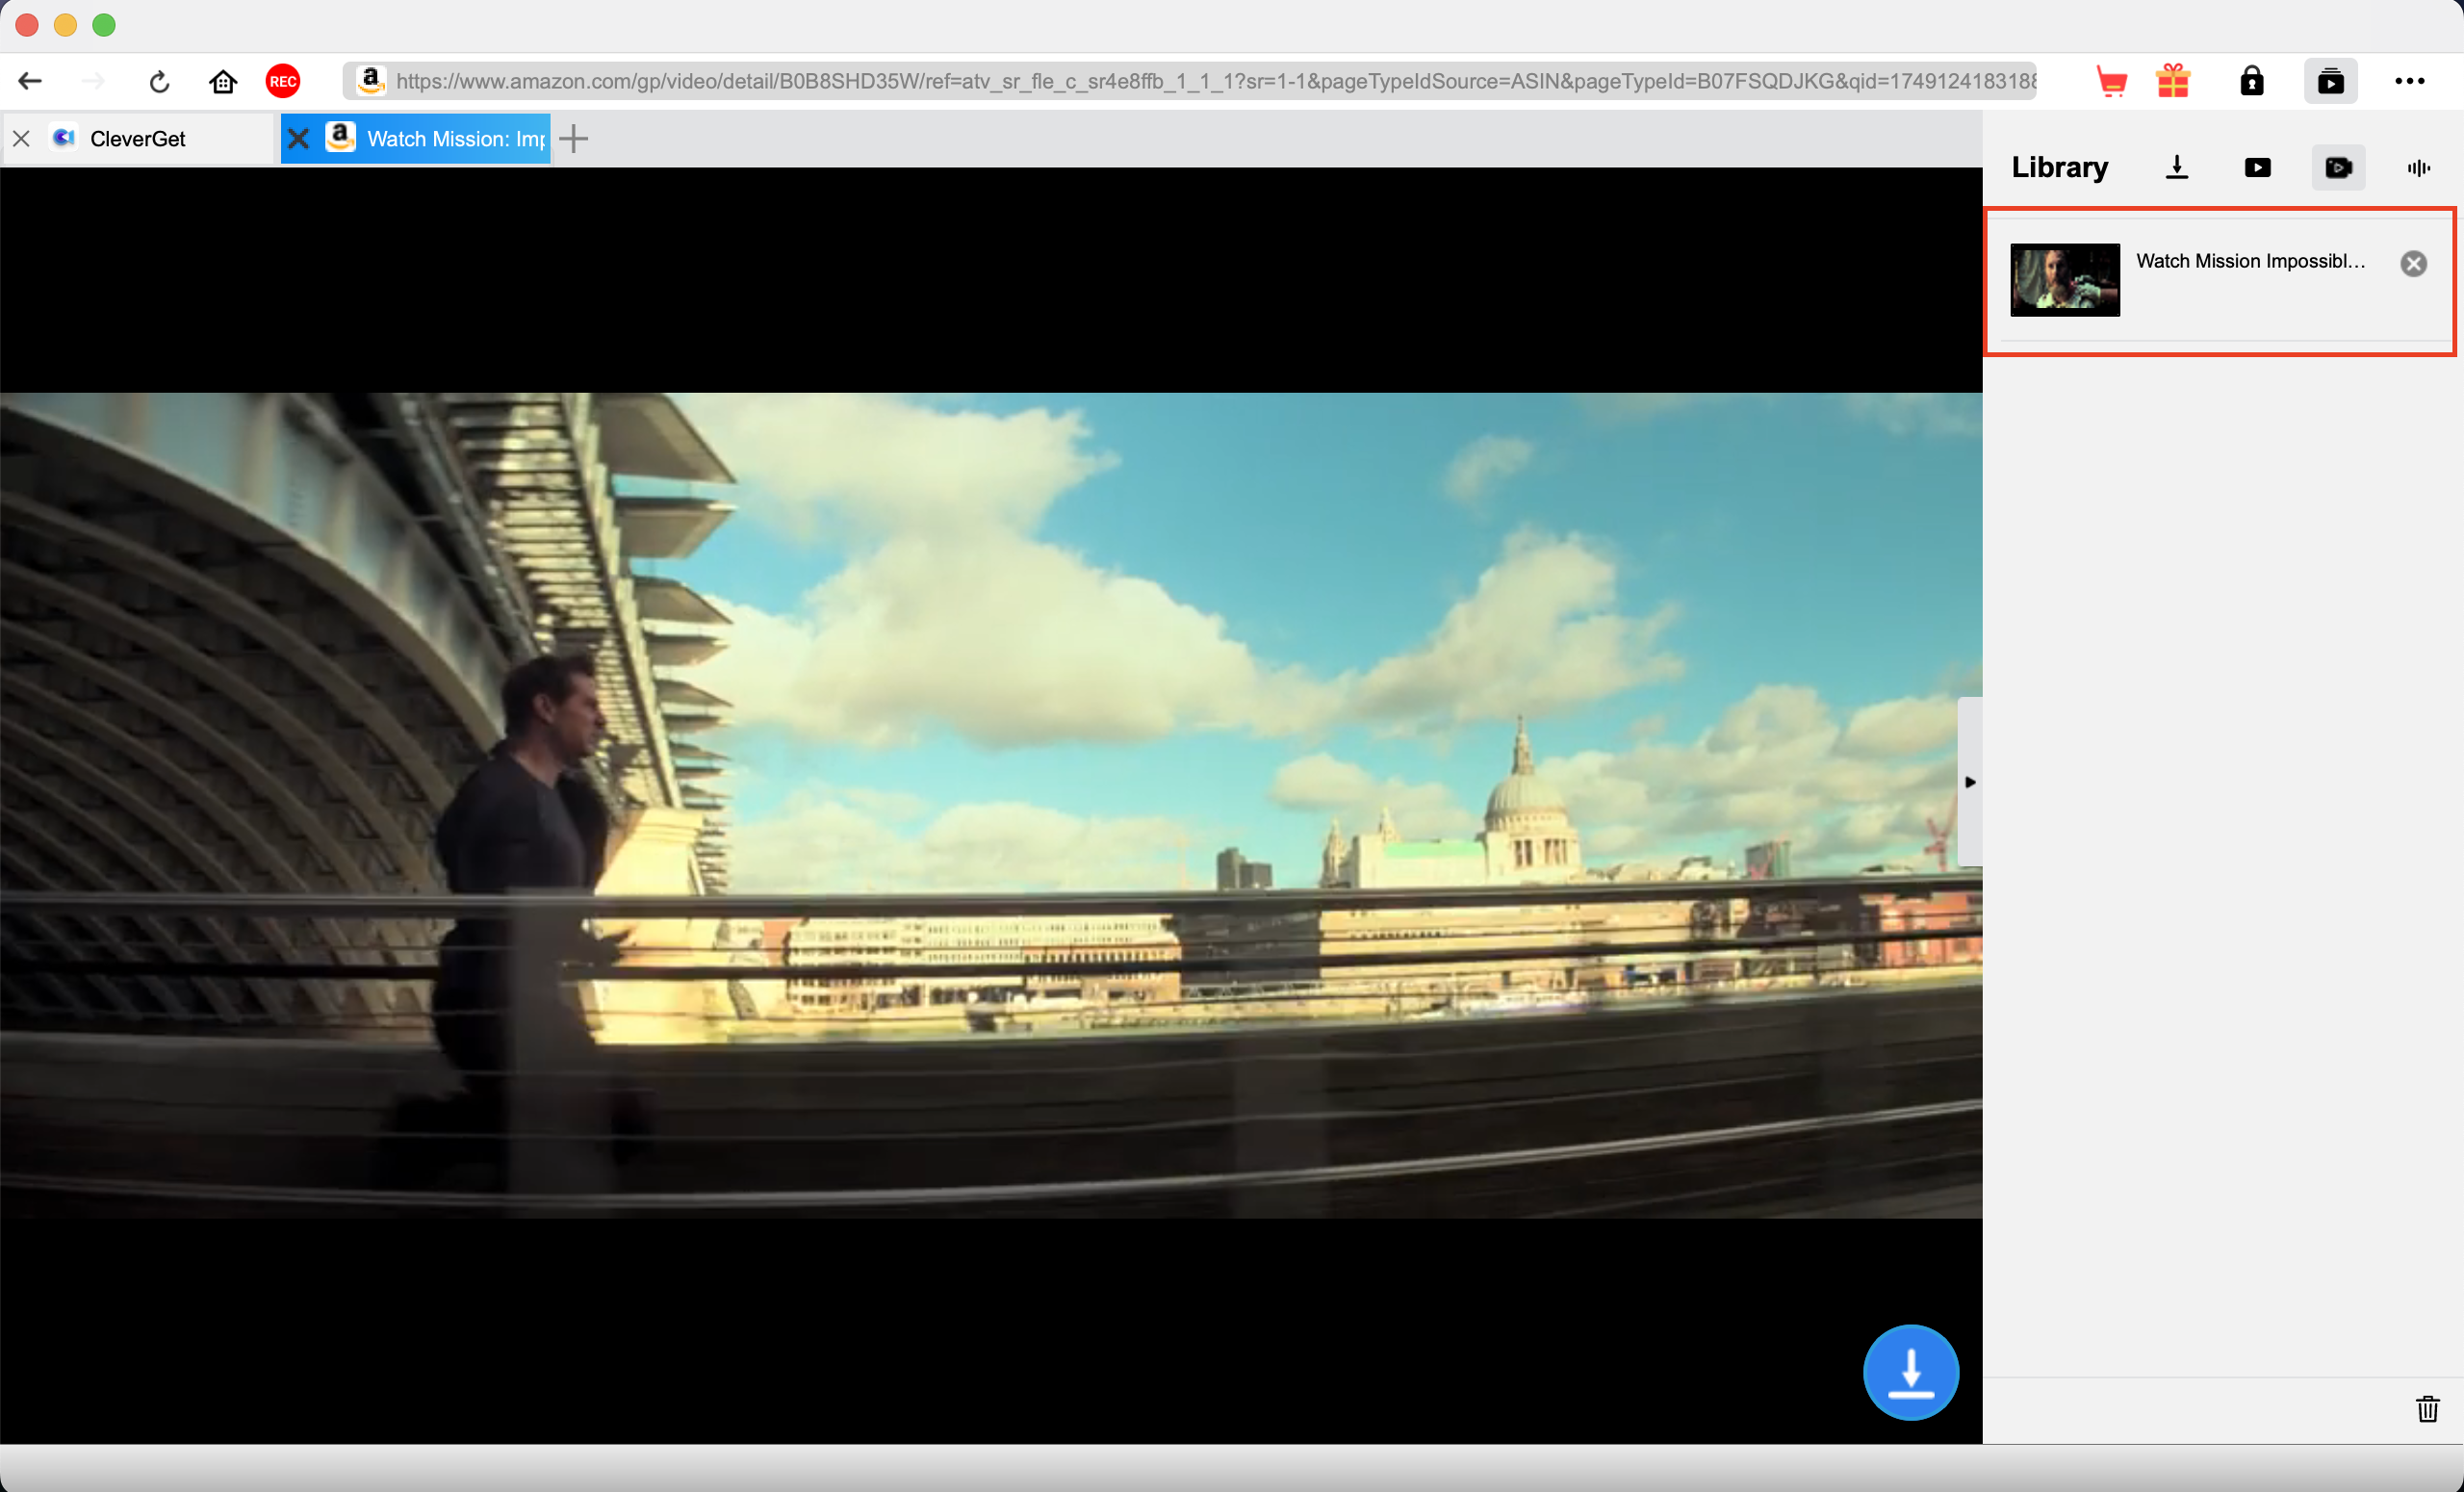Click the blue download button
The image size is (2464, 1492).
(x=1910, y=1372)
